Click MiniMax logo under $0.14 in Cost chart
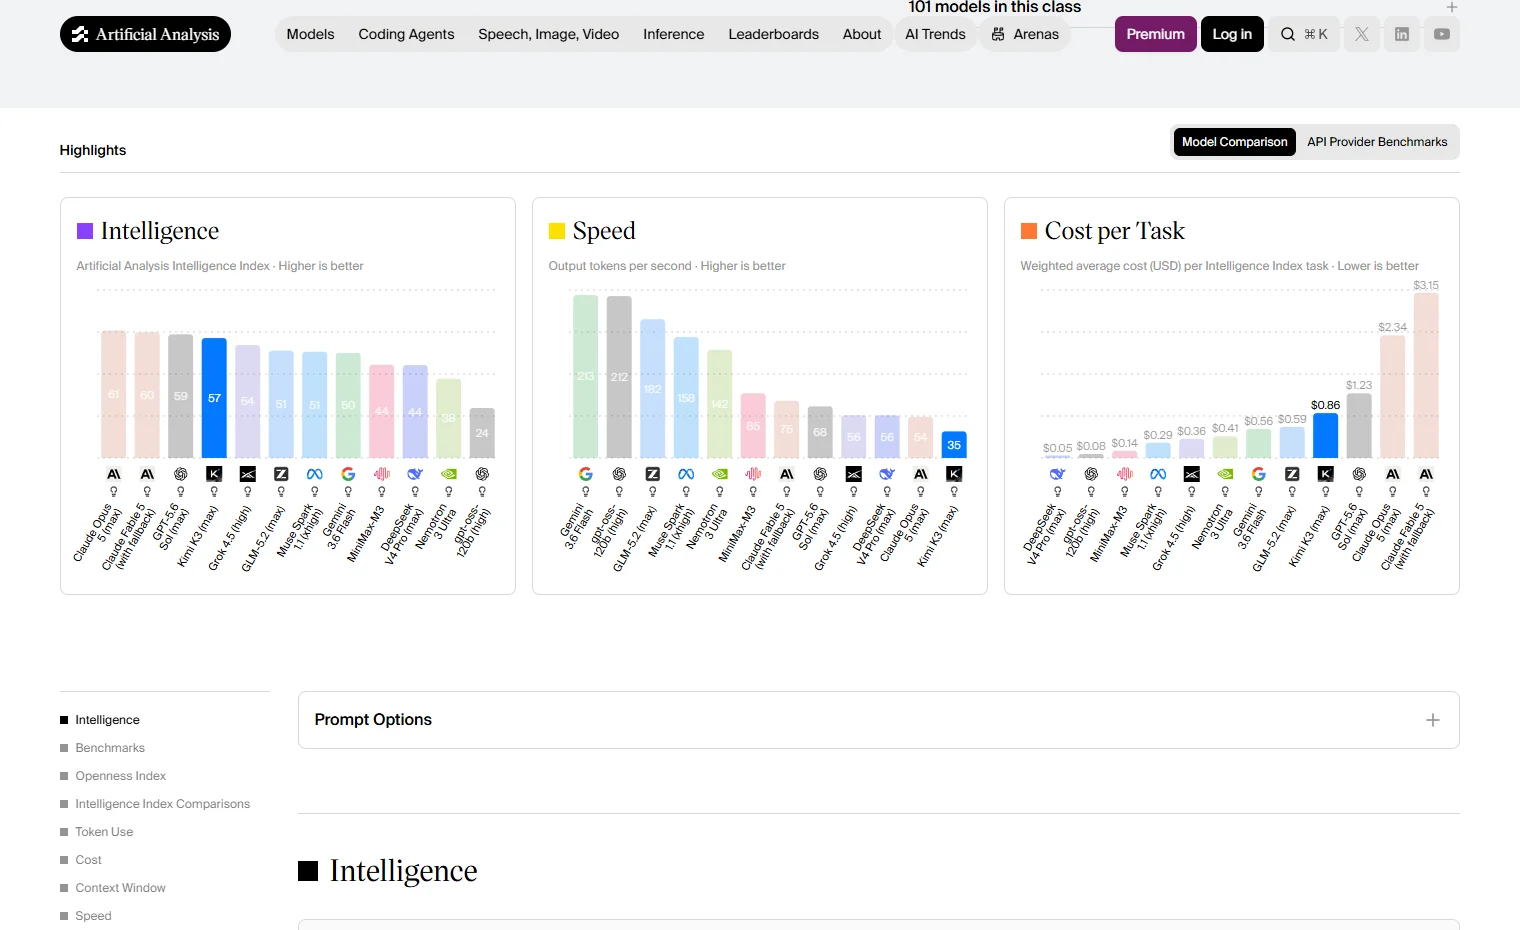This screenshot has height=930, width=1520. [x=1125, y=474]
